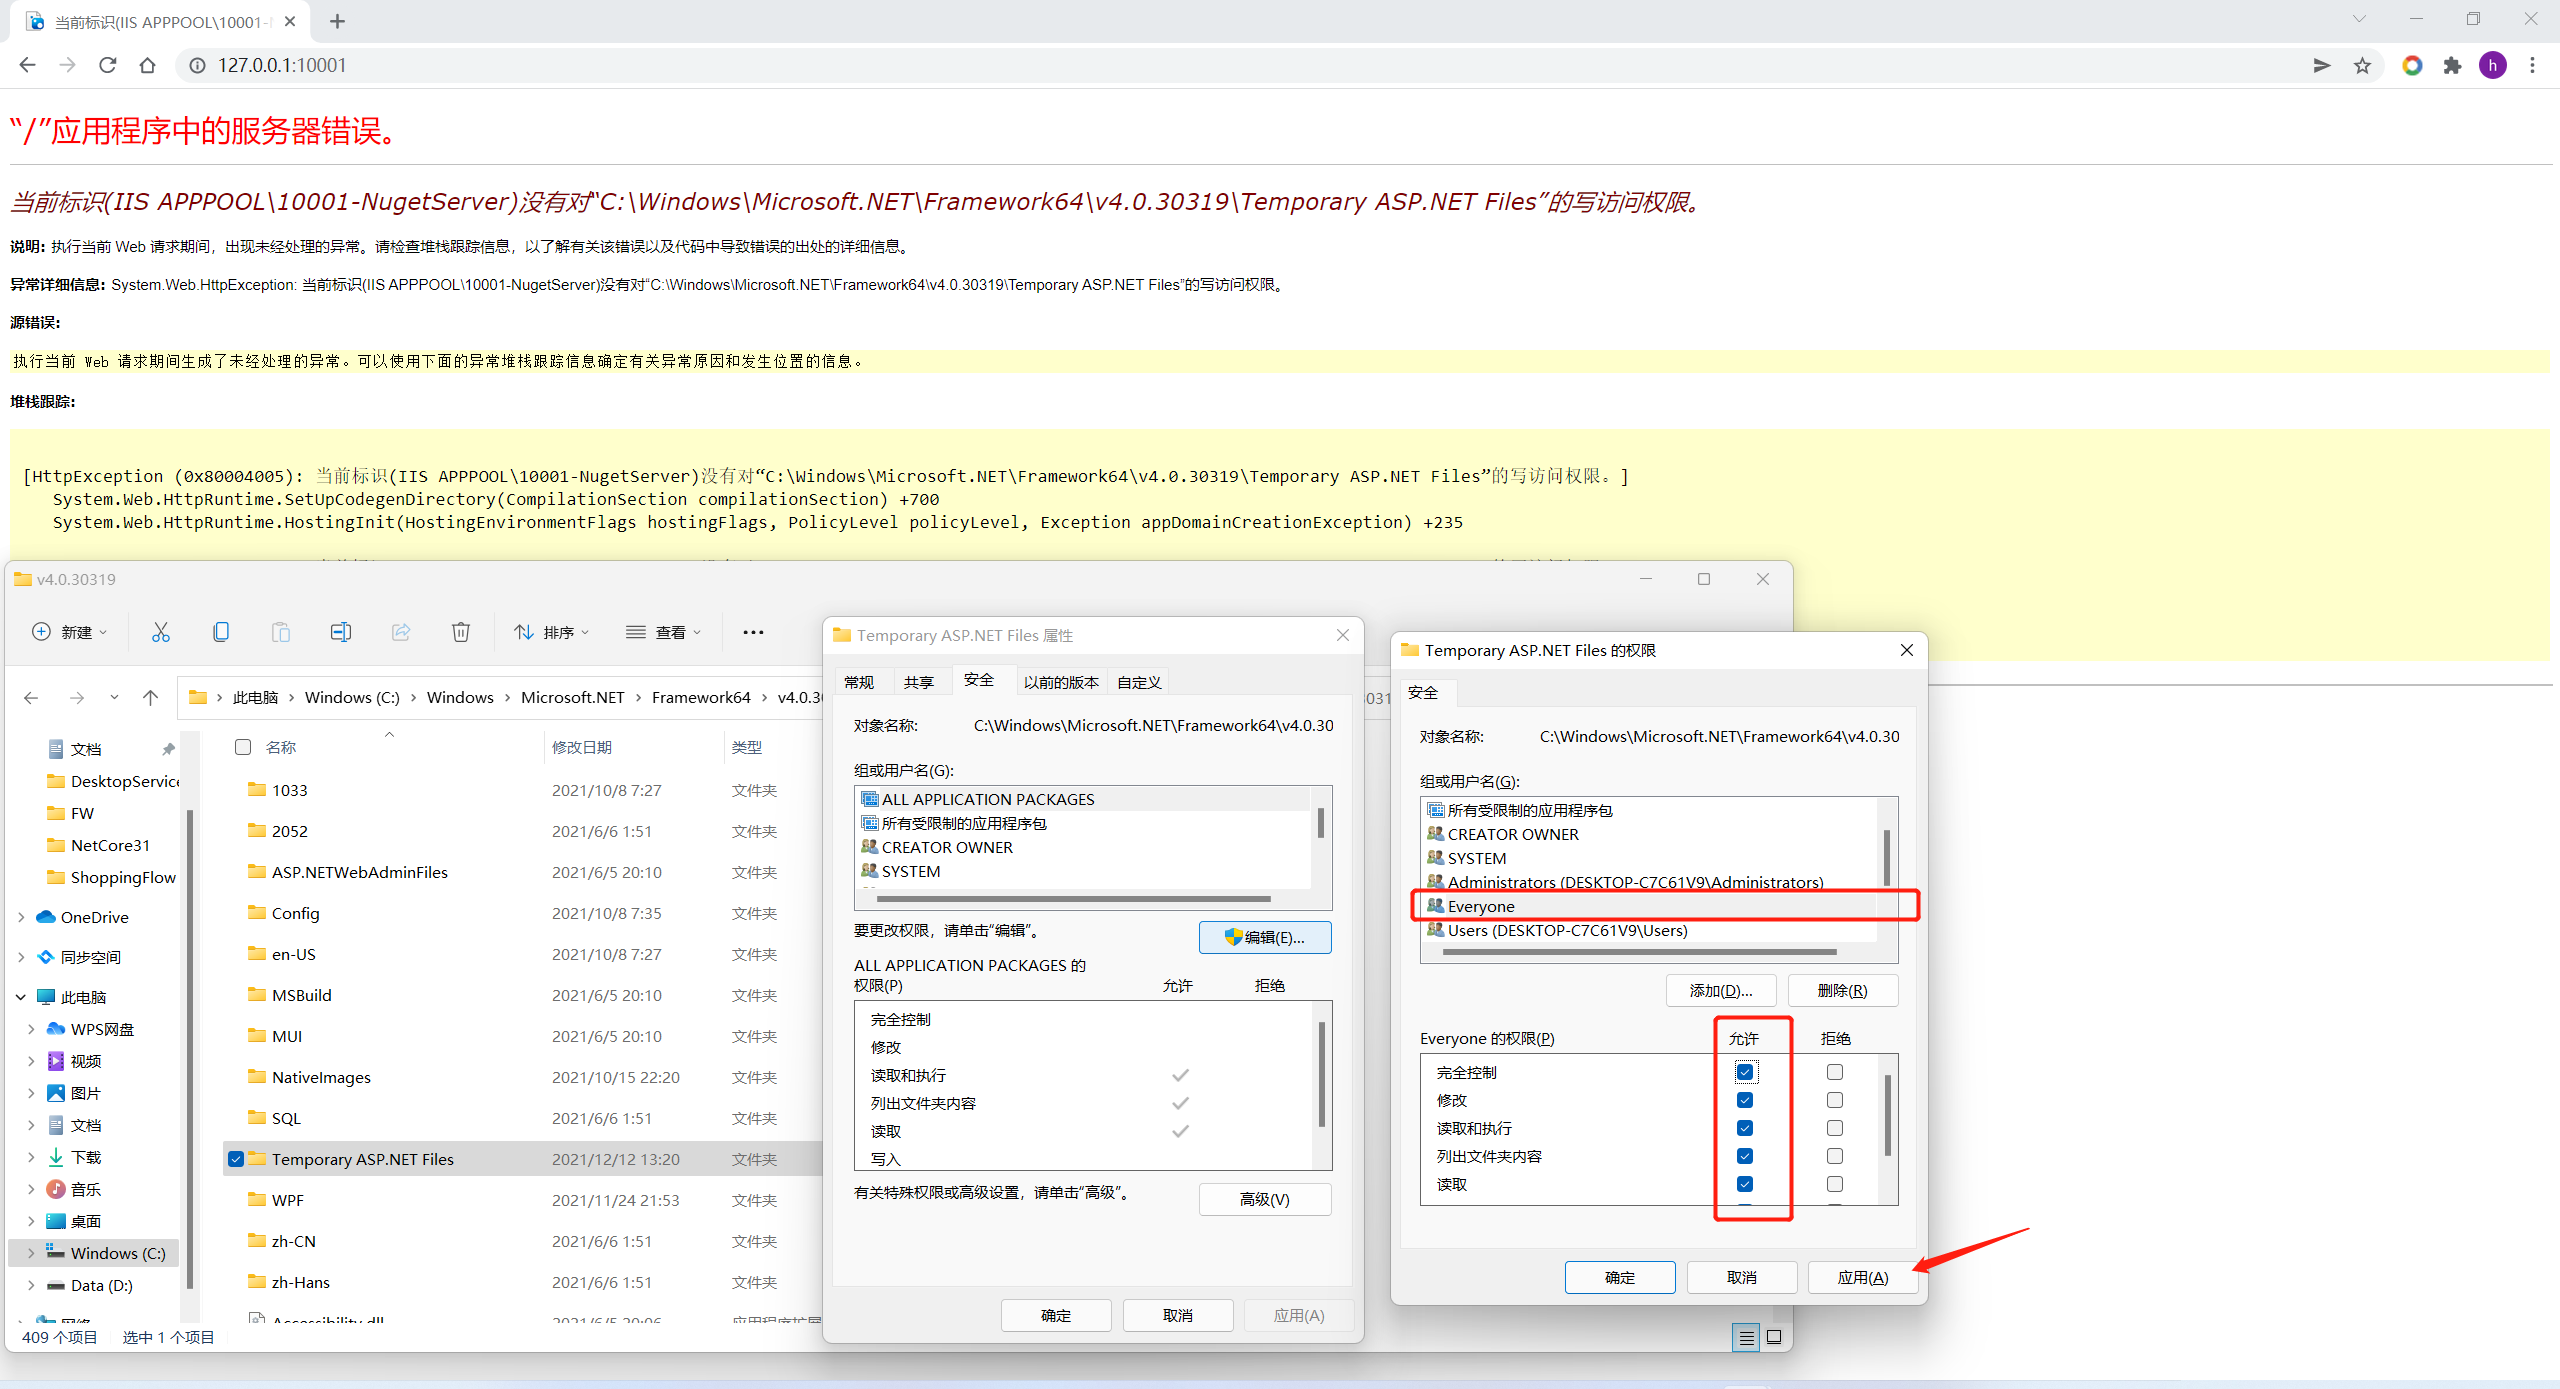The height and width of the screenshot is (1389, 2560).
Task: Click the Delete trash icon in Explorer
Action: tap(461, 632)
